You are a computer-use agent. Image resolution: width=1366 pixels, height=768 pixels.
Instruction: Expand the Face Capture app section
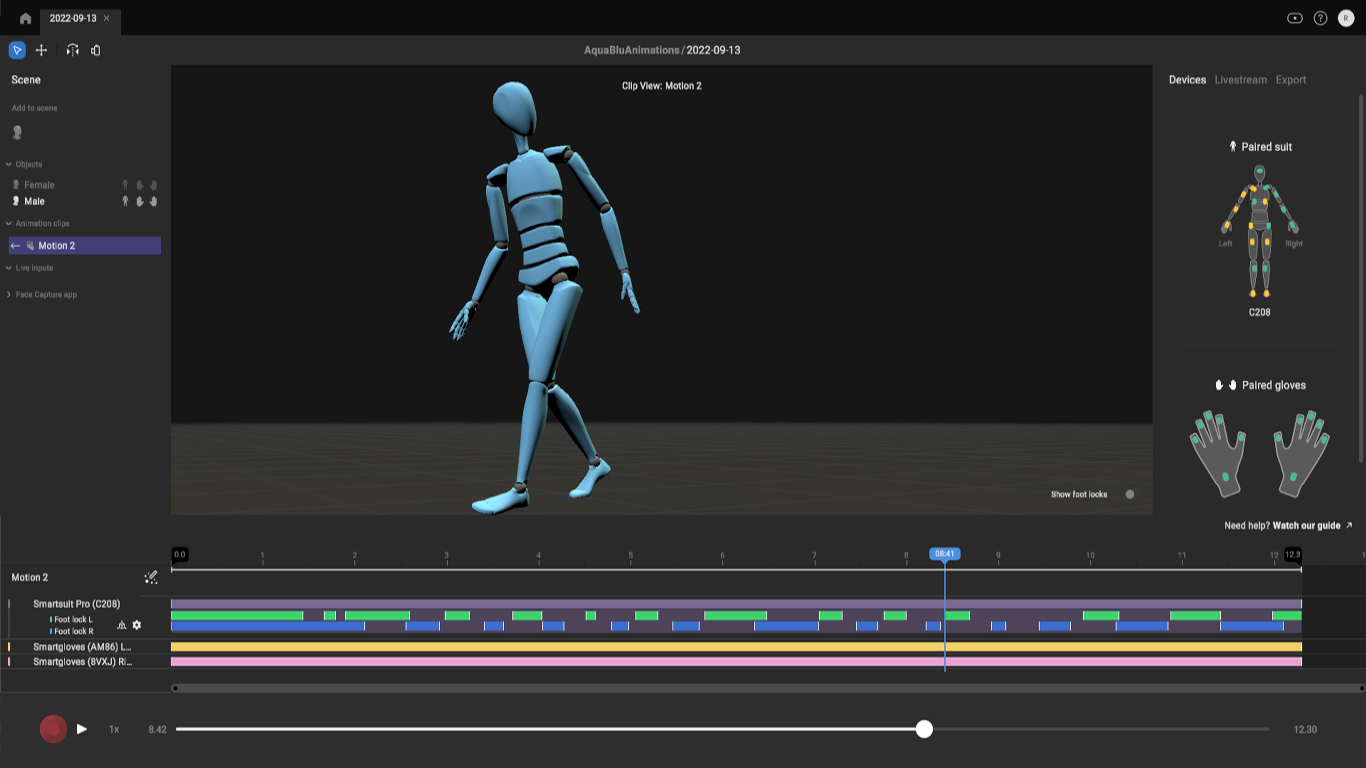point(9,295)
